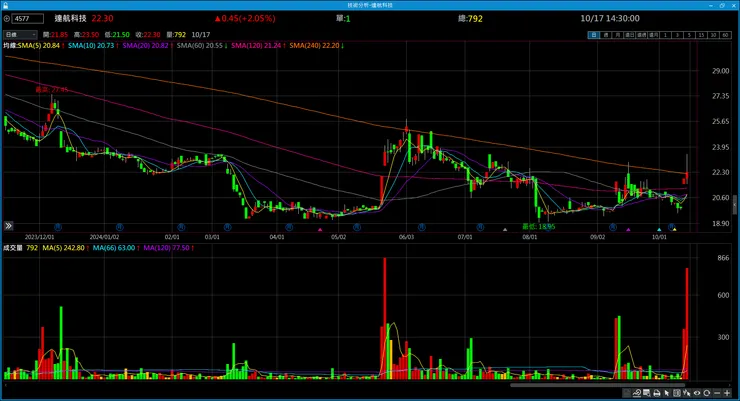Click the 成交量 volume panel title

tap(12, 248)
